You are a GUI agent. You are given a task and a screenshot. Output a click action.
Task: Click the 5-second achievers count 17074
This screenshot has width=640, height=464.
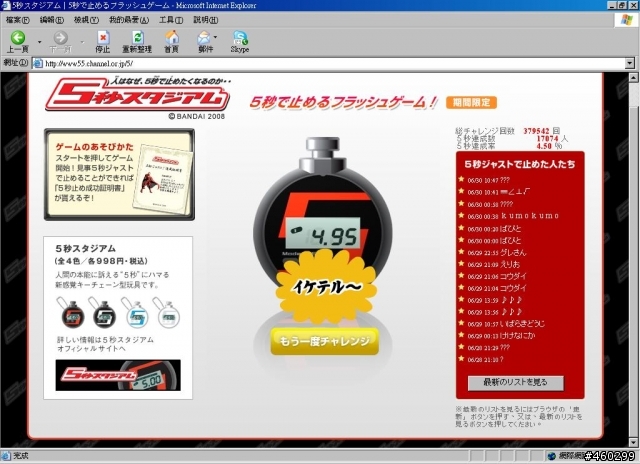pyautogui.click(x=547, y=139)
